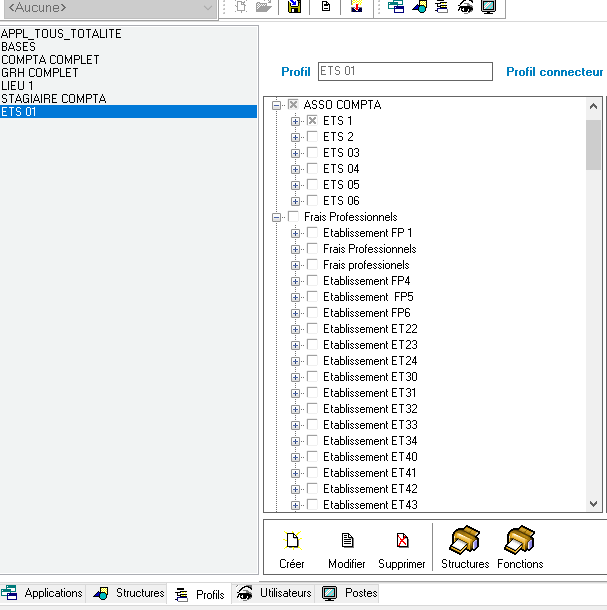
Task: Switch to the Structures bottom tab
Action: [x=129, y=594]
